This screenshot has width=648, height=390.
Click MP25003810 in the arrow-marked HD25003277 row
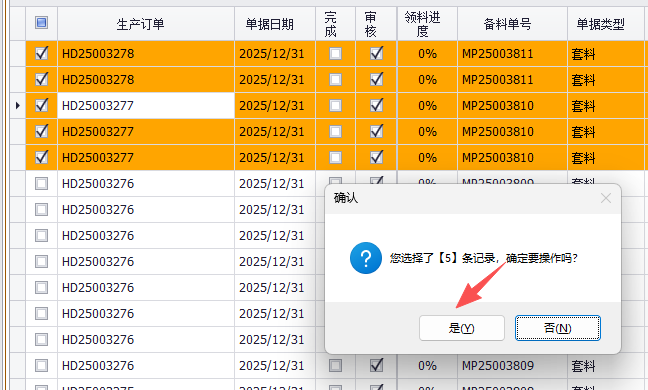(x=498, y=106)
